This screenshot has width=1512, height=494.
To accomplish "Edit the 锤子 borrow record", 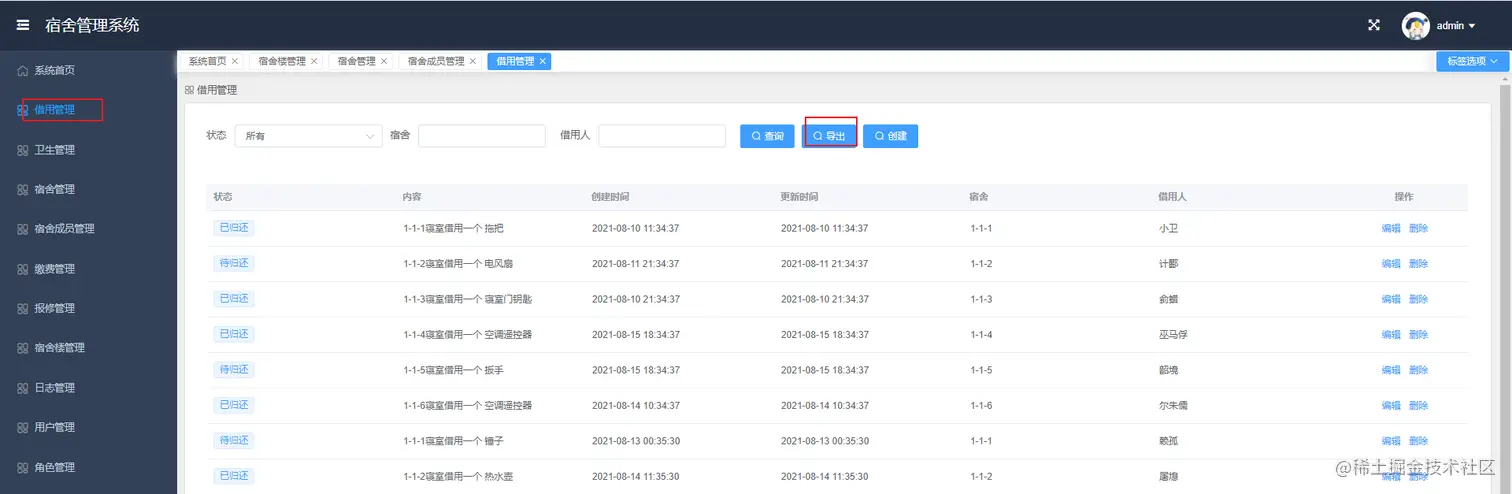I will click(1391, 441).
